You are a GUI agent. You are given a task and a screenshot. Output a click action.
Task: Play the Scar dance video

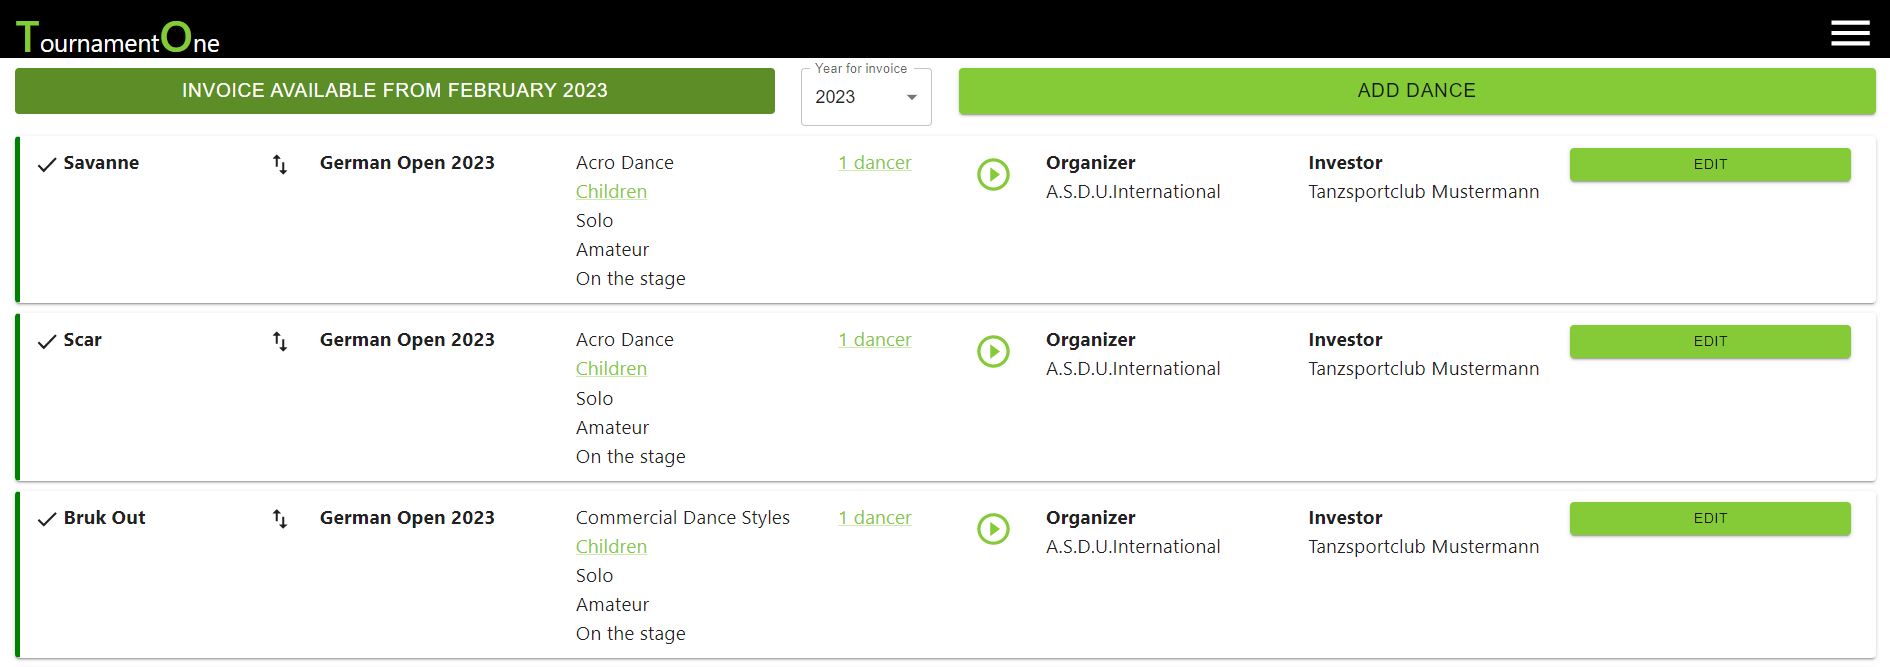[993, 352]
